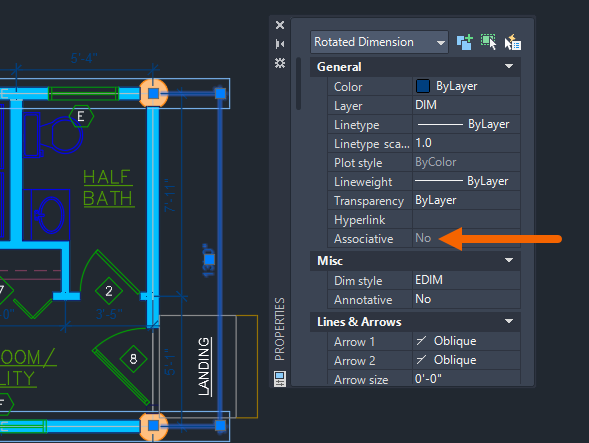Collapse the Lines & Arrows section
Screen dimensions: 589x443
[x=509, y=321]
